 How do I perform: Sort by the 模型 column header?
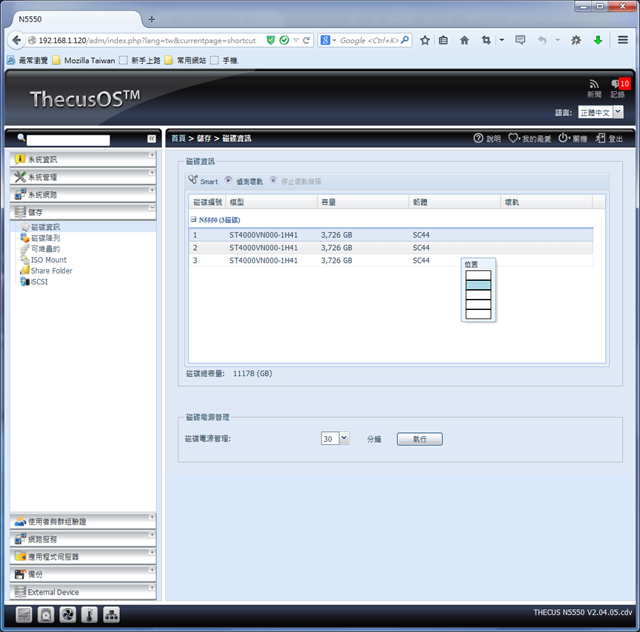coord(271,202)
